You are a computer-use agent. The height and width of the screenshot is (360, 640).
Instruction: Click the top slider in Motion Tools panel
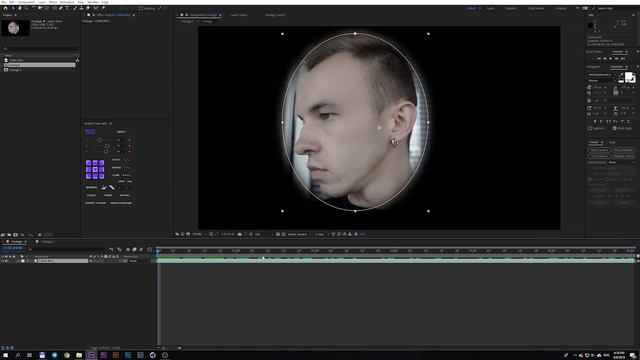[99, 140]
